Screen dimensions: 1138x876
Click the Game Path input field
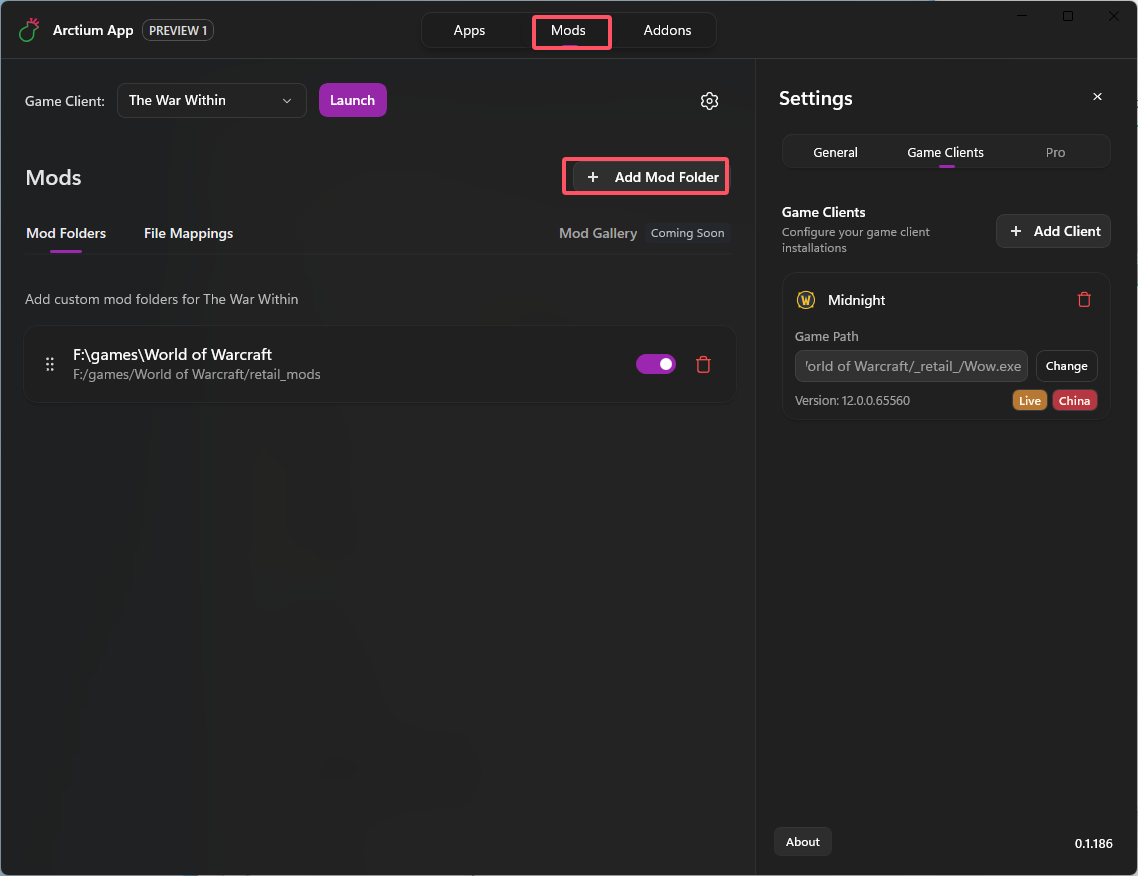912,366
